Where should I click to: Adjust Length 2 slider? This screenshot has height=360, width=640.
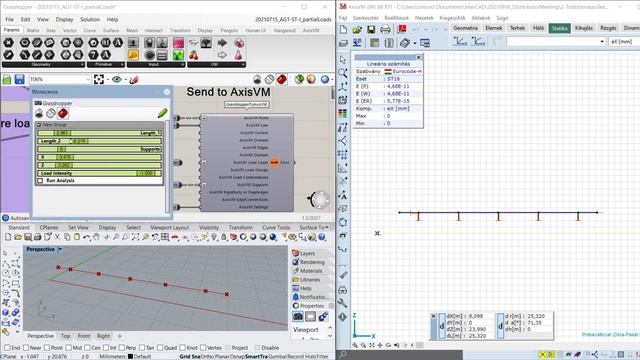point(100,141)
